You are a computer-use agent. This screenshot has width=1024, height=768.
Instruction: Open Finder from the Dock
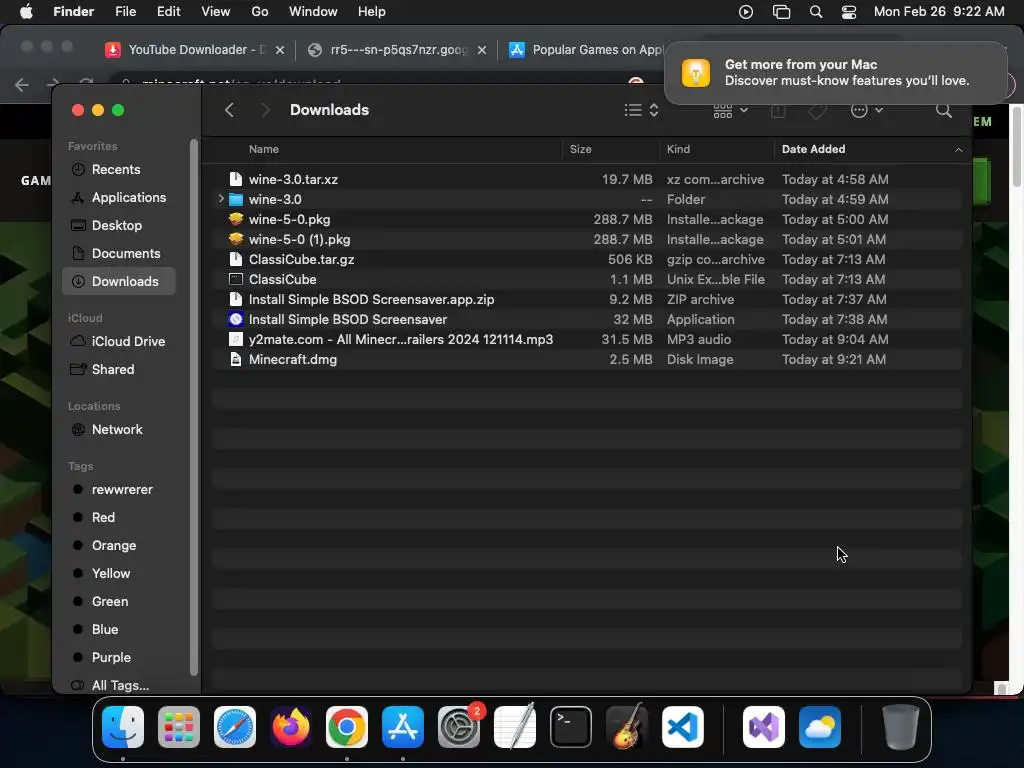coord(123,727)
